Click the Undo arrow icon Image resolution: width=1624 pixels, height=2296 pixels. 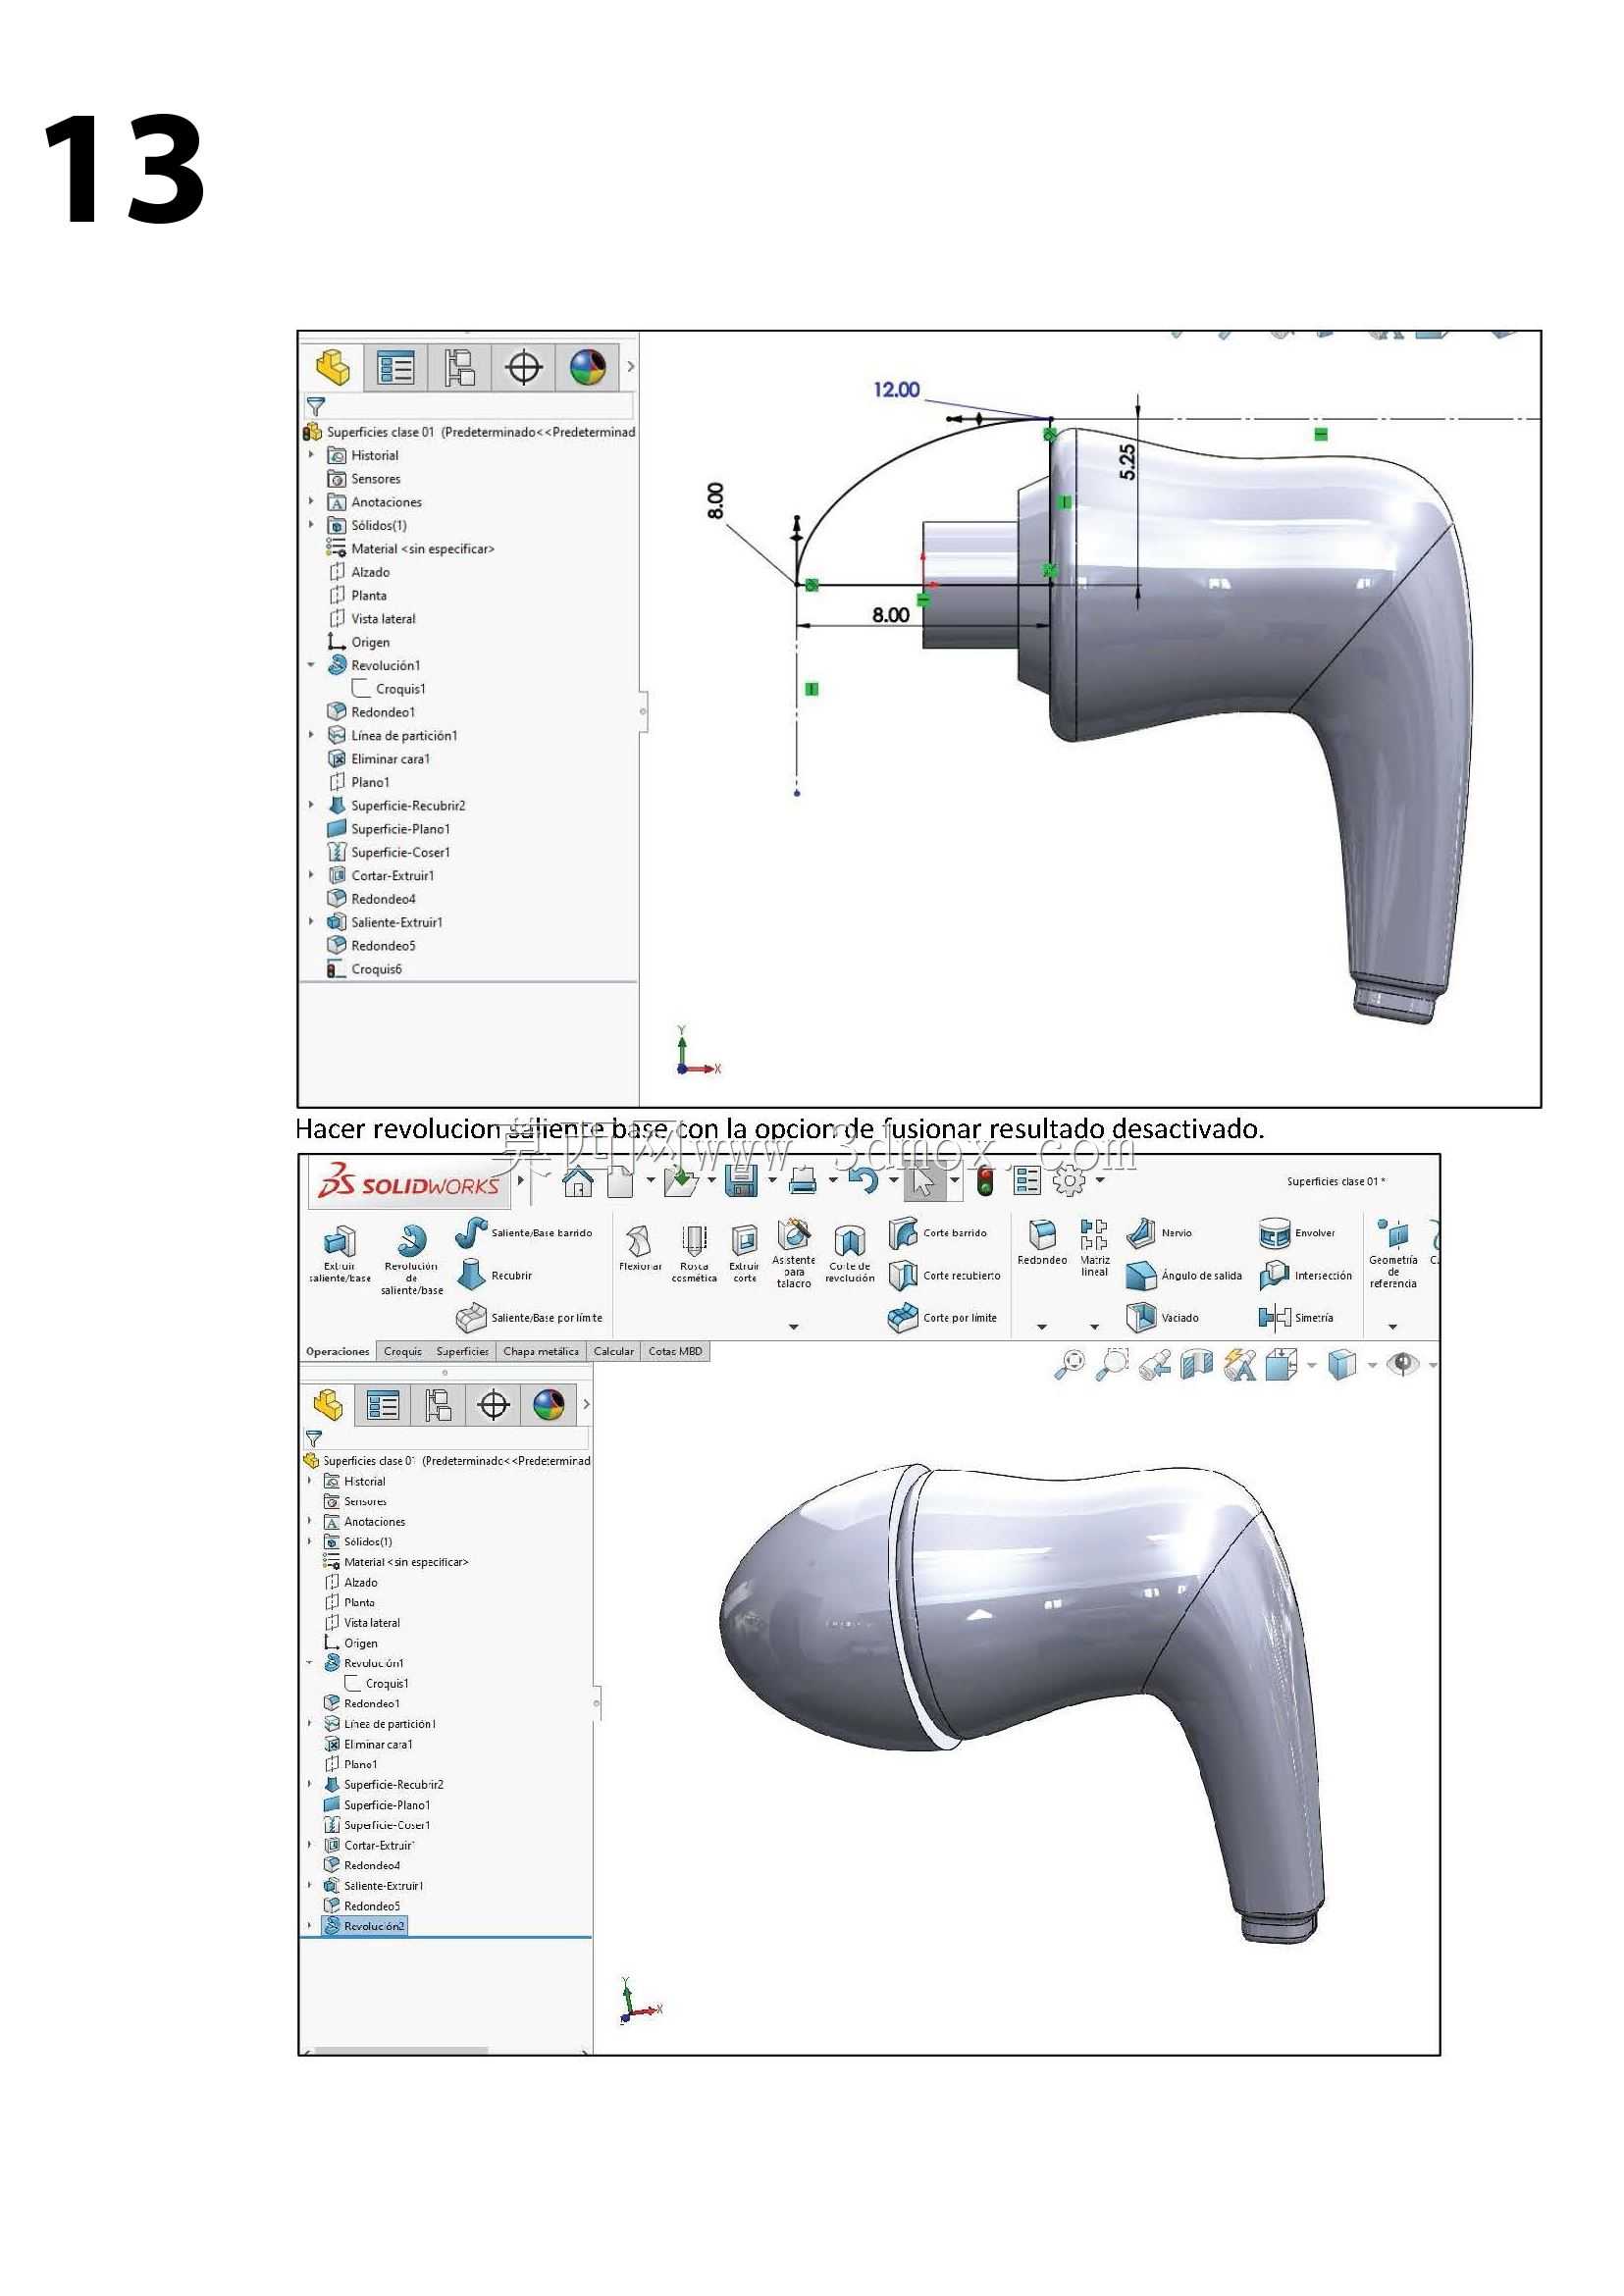tap(863, 1182)
